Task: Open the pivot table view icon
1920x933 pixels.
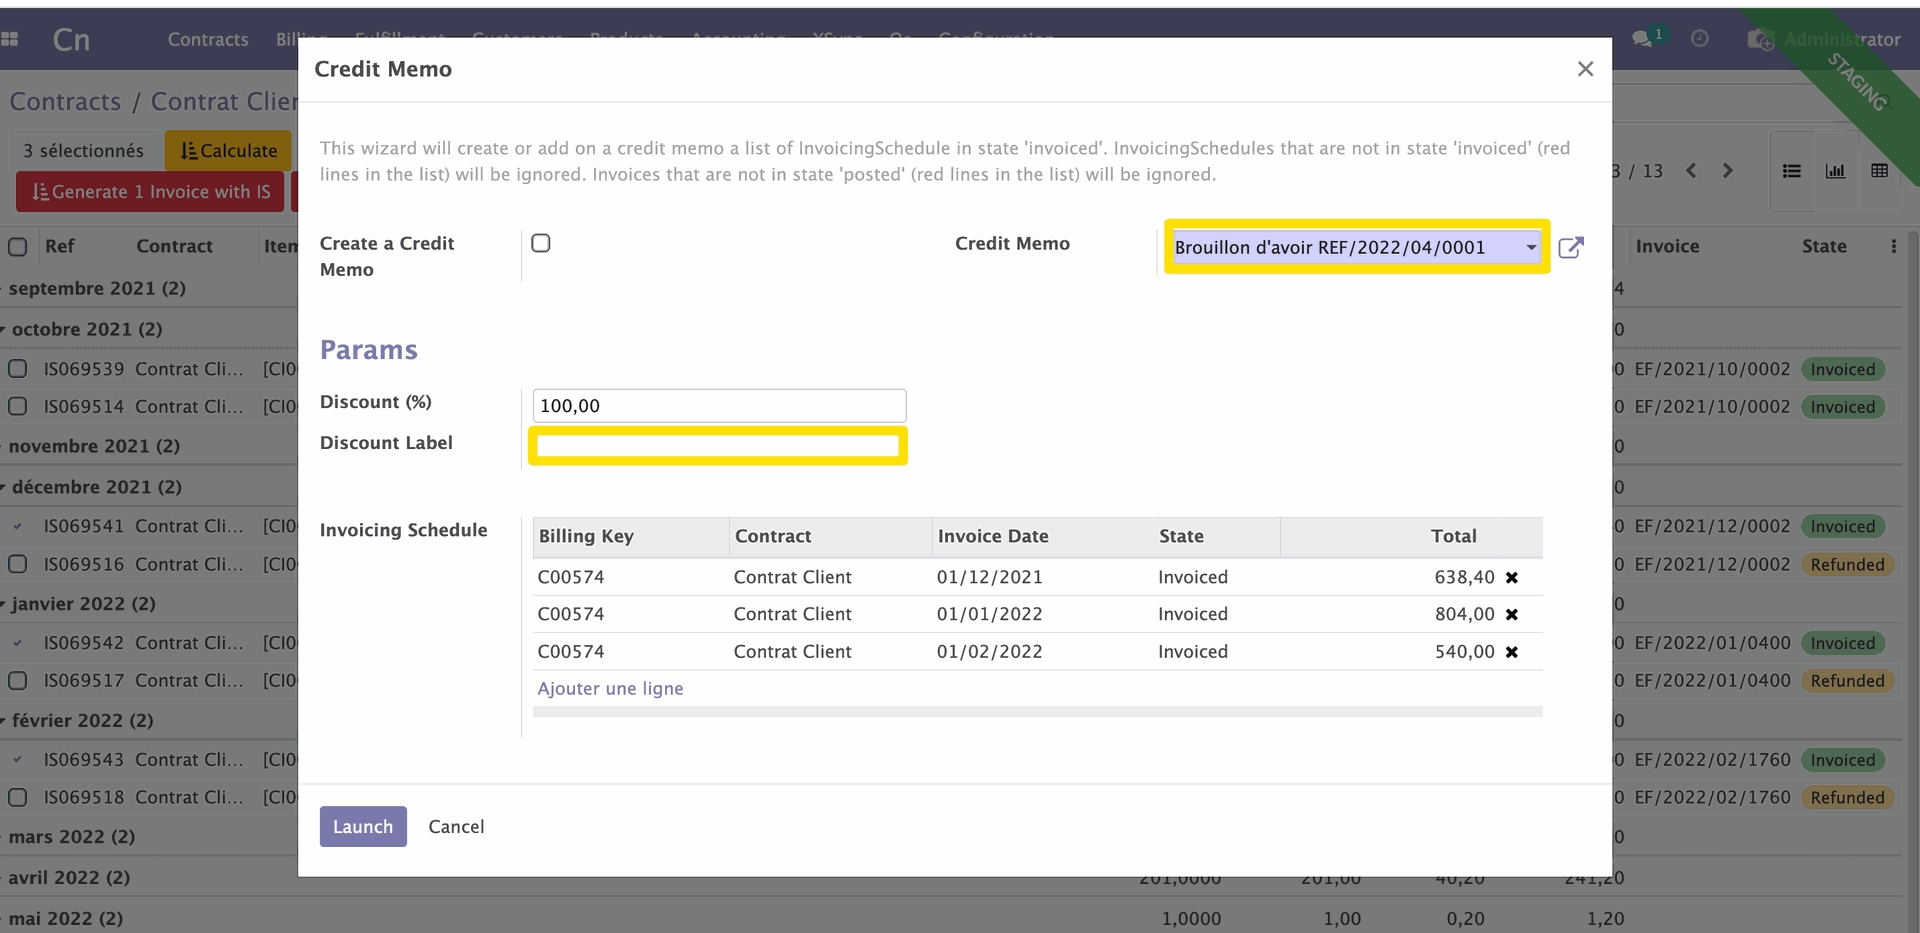Action: click(1879, 171)
